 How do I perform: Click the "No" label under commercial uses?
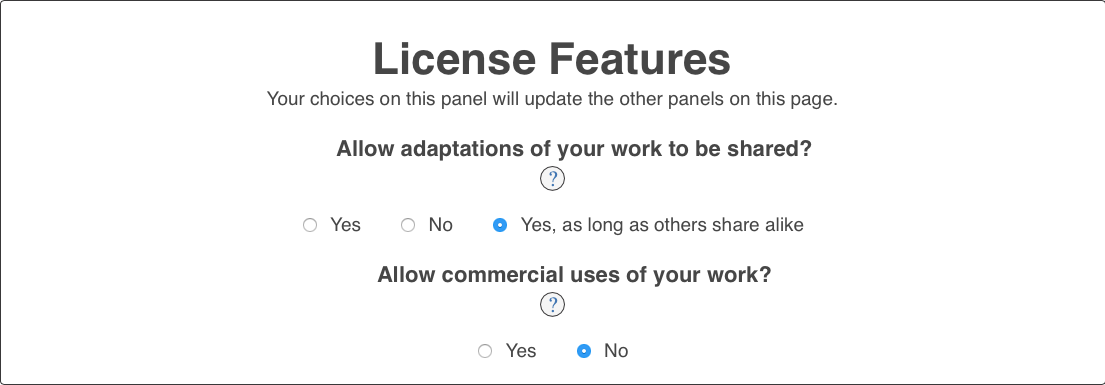(616, 350)
